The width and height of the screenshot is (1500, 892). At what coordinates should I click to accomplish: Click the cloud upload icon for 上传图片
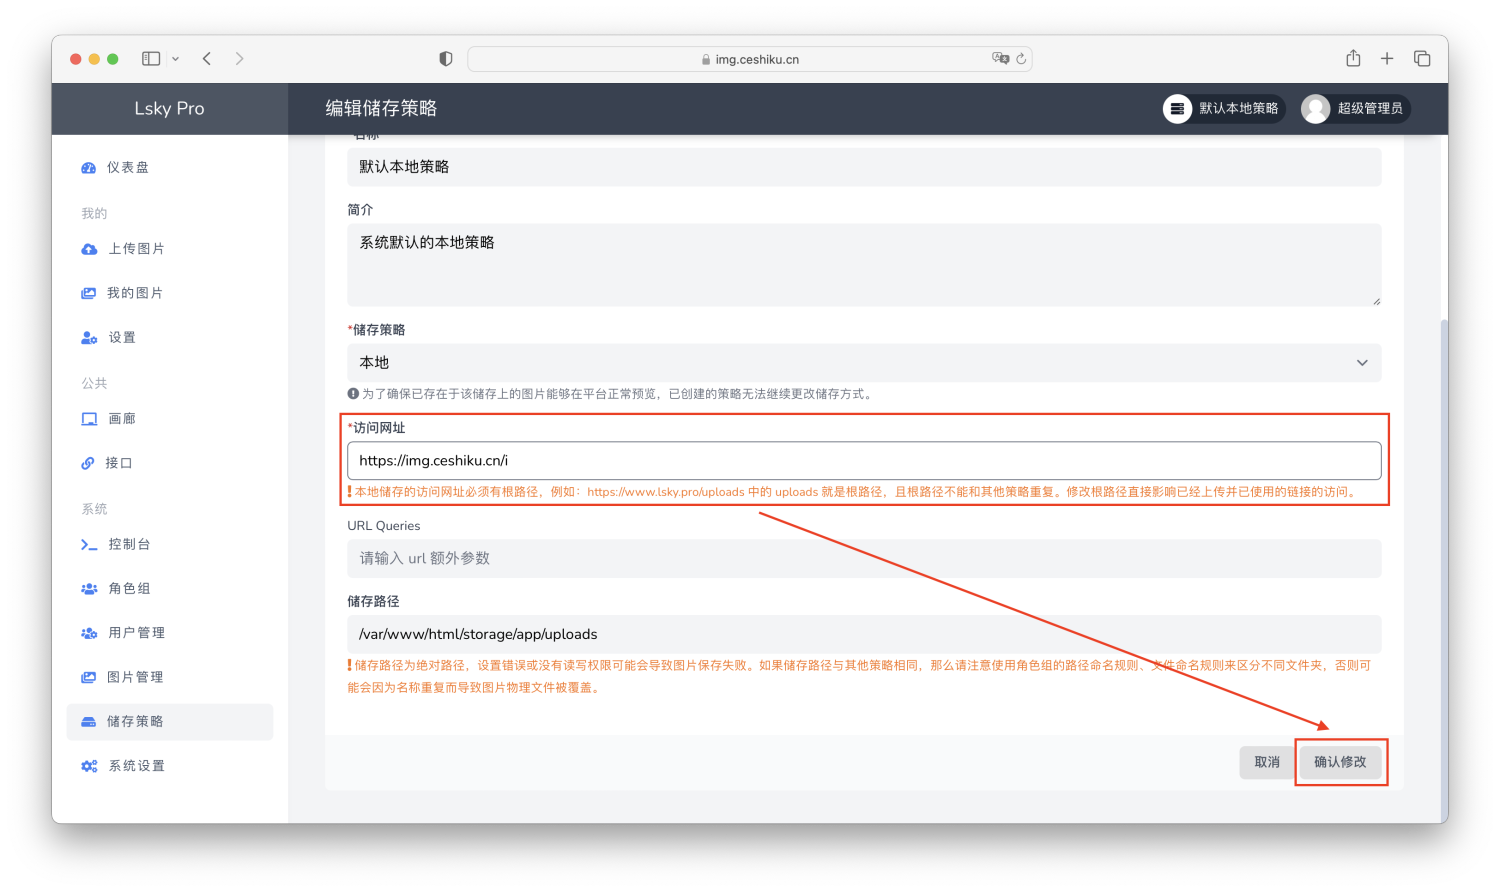89,249
